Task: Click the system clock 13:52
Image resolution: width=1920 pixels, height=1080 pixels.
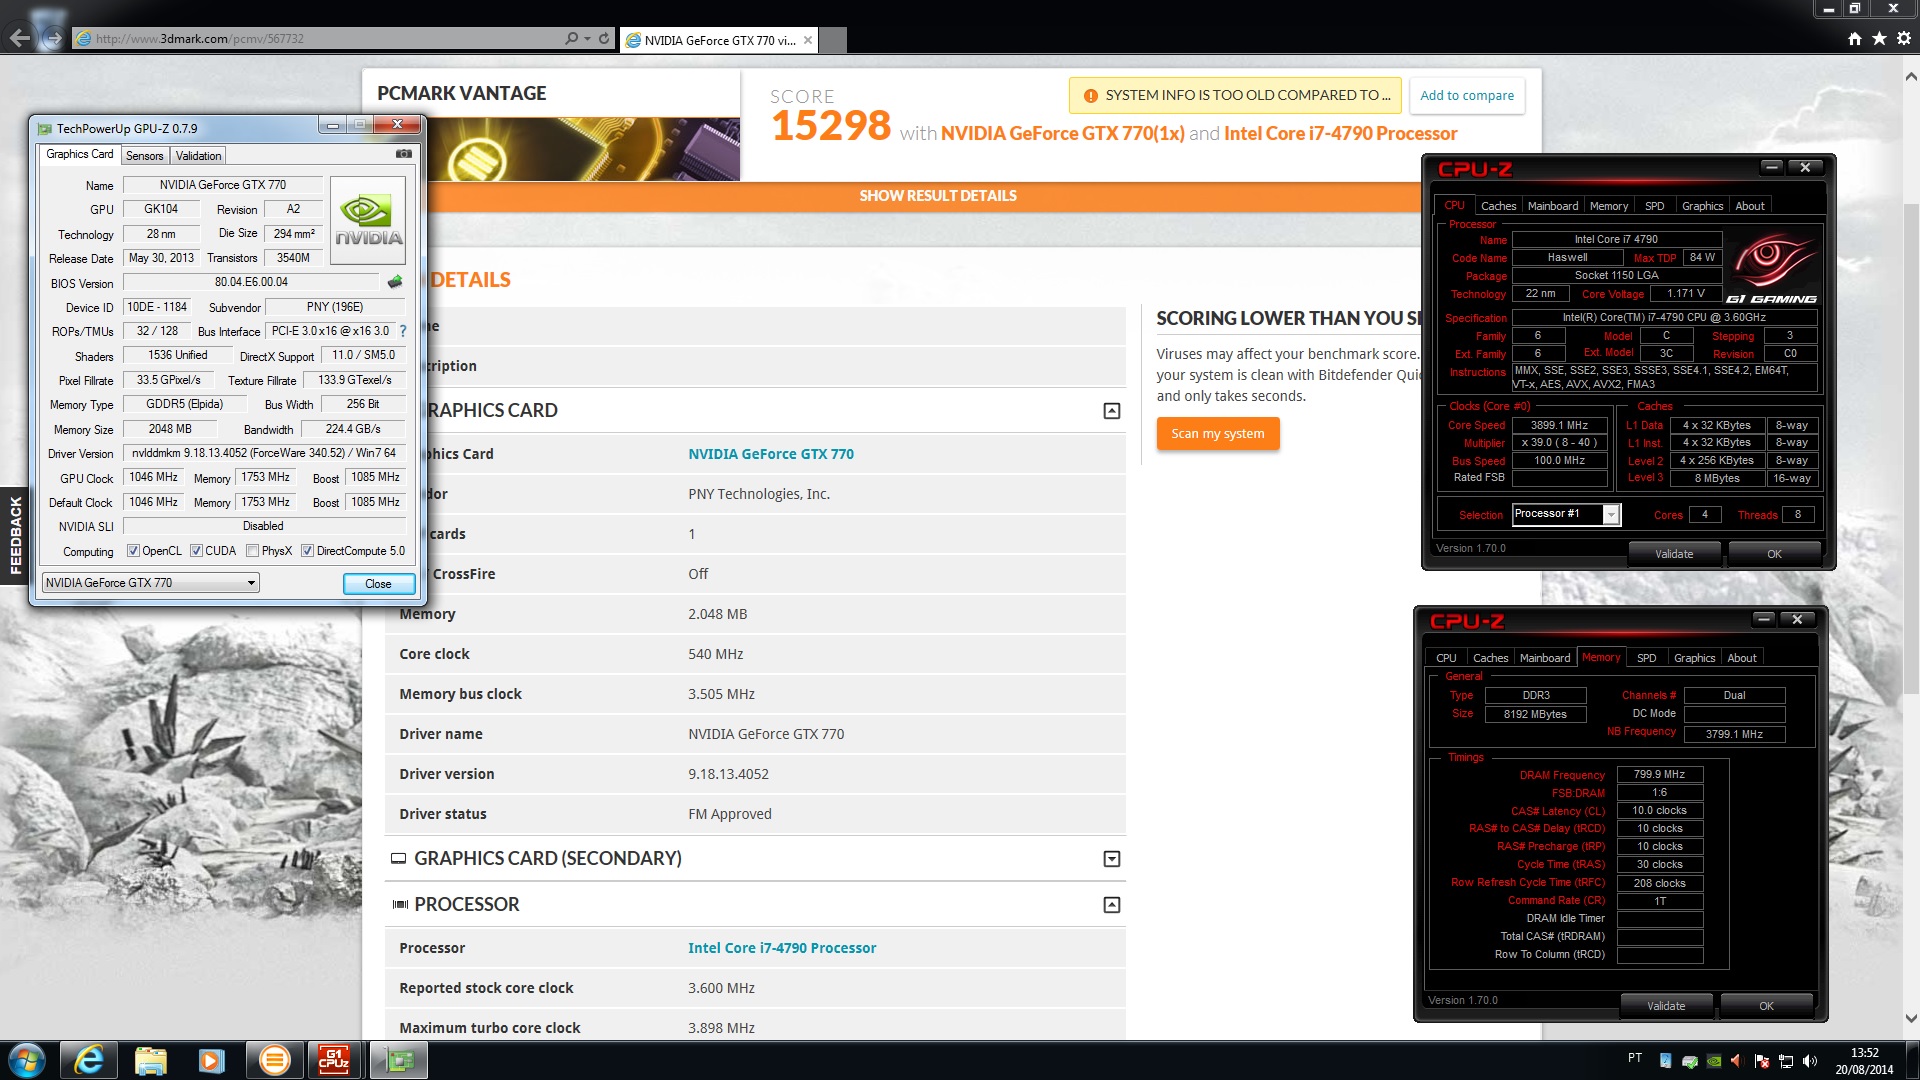Action: point(1864,1052)
